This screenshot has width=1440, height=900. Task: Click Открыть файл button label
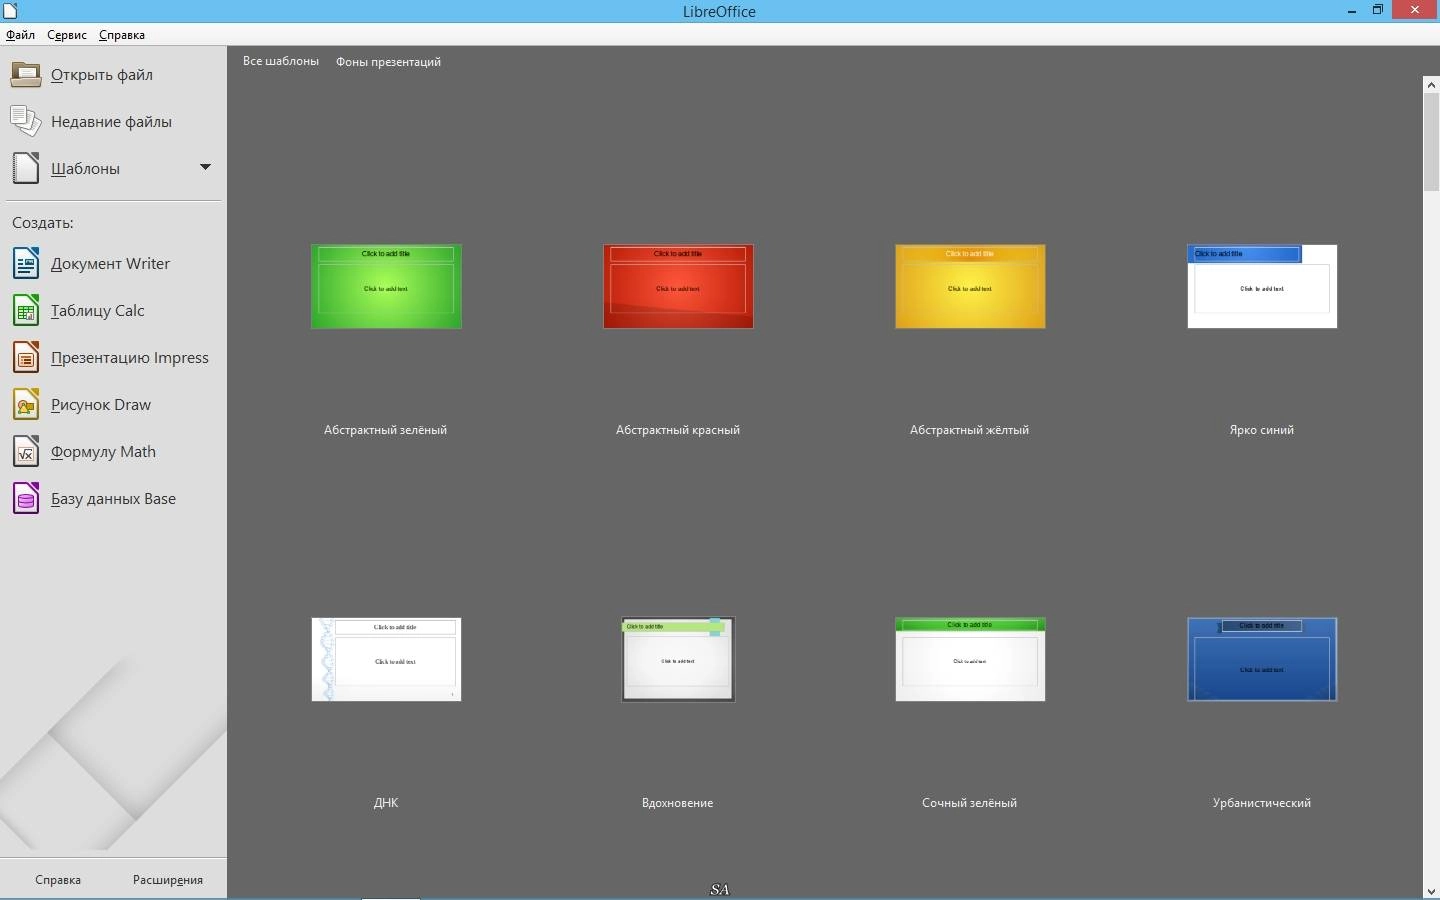point(102,75)
